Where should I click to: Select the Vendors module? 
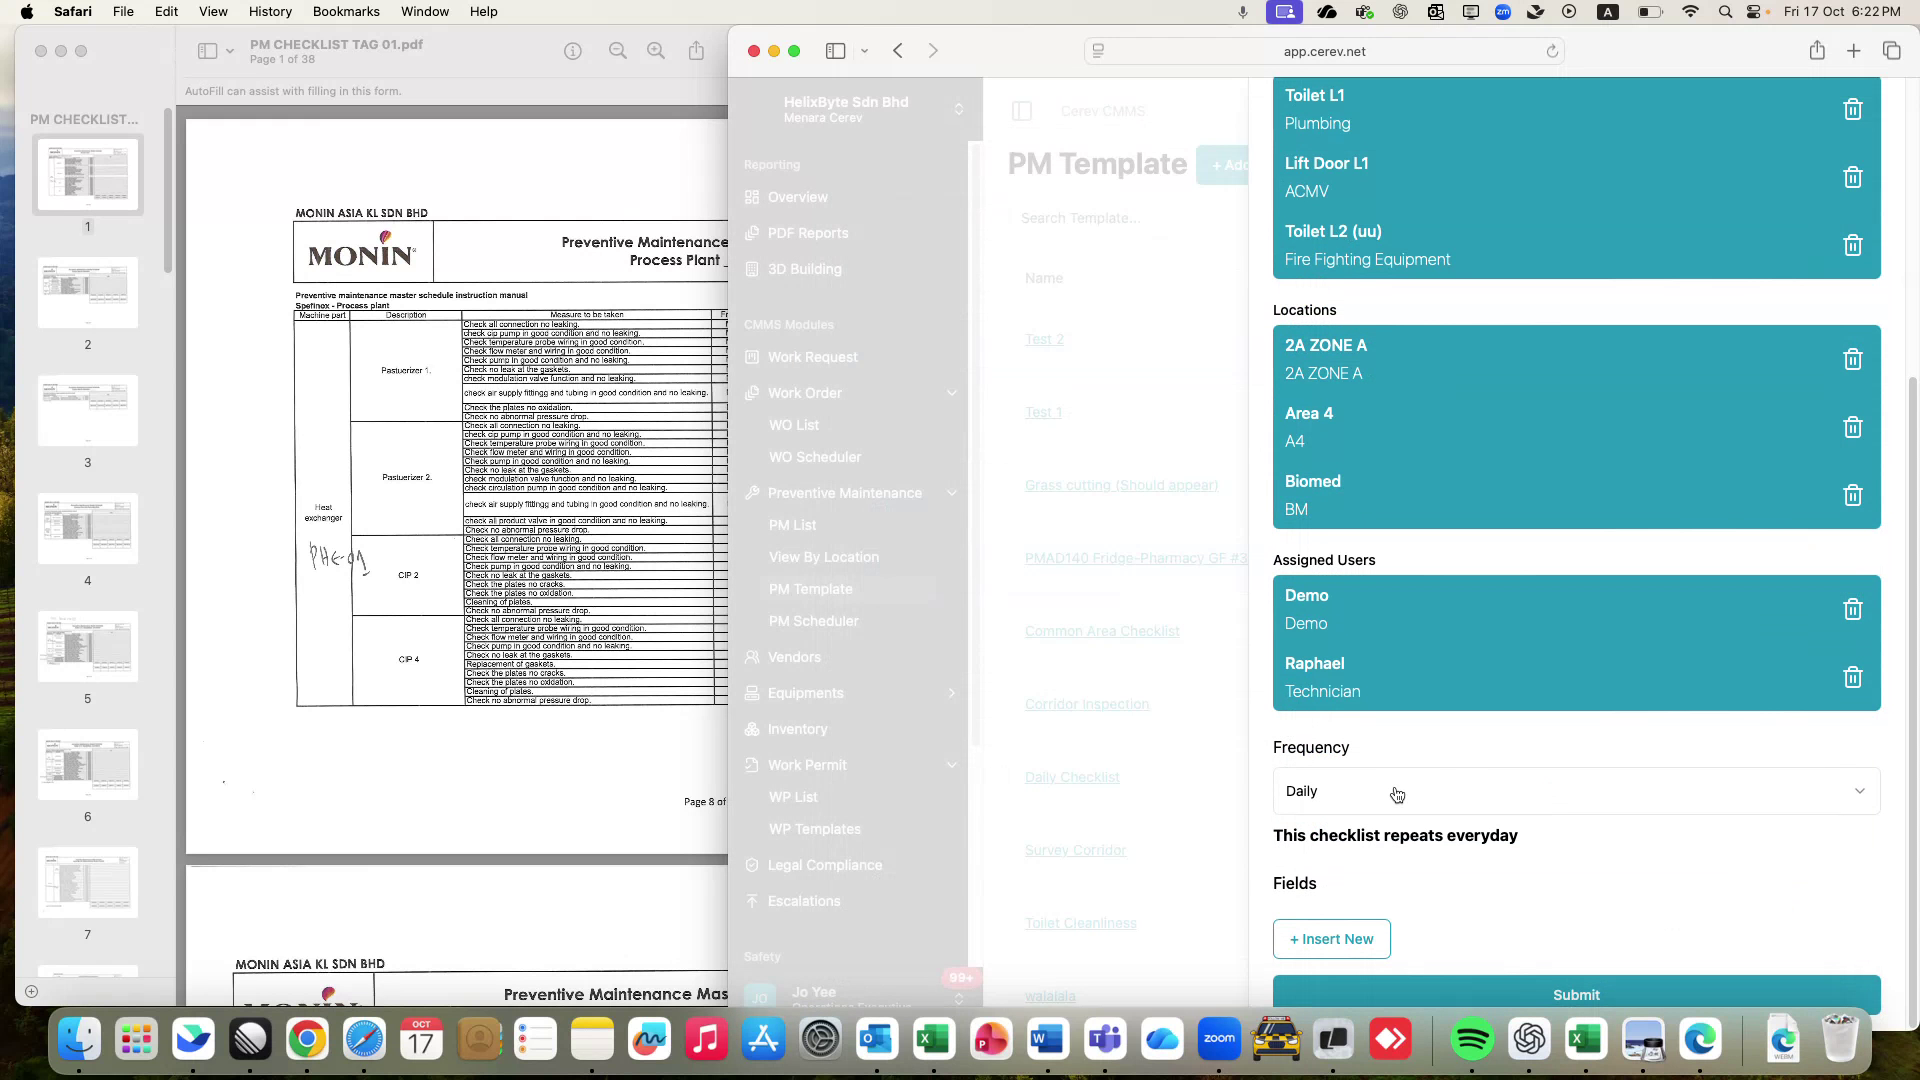pos(794,657)
